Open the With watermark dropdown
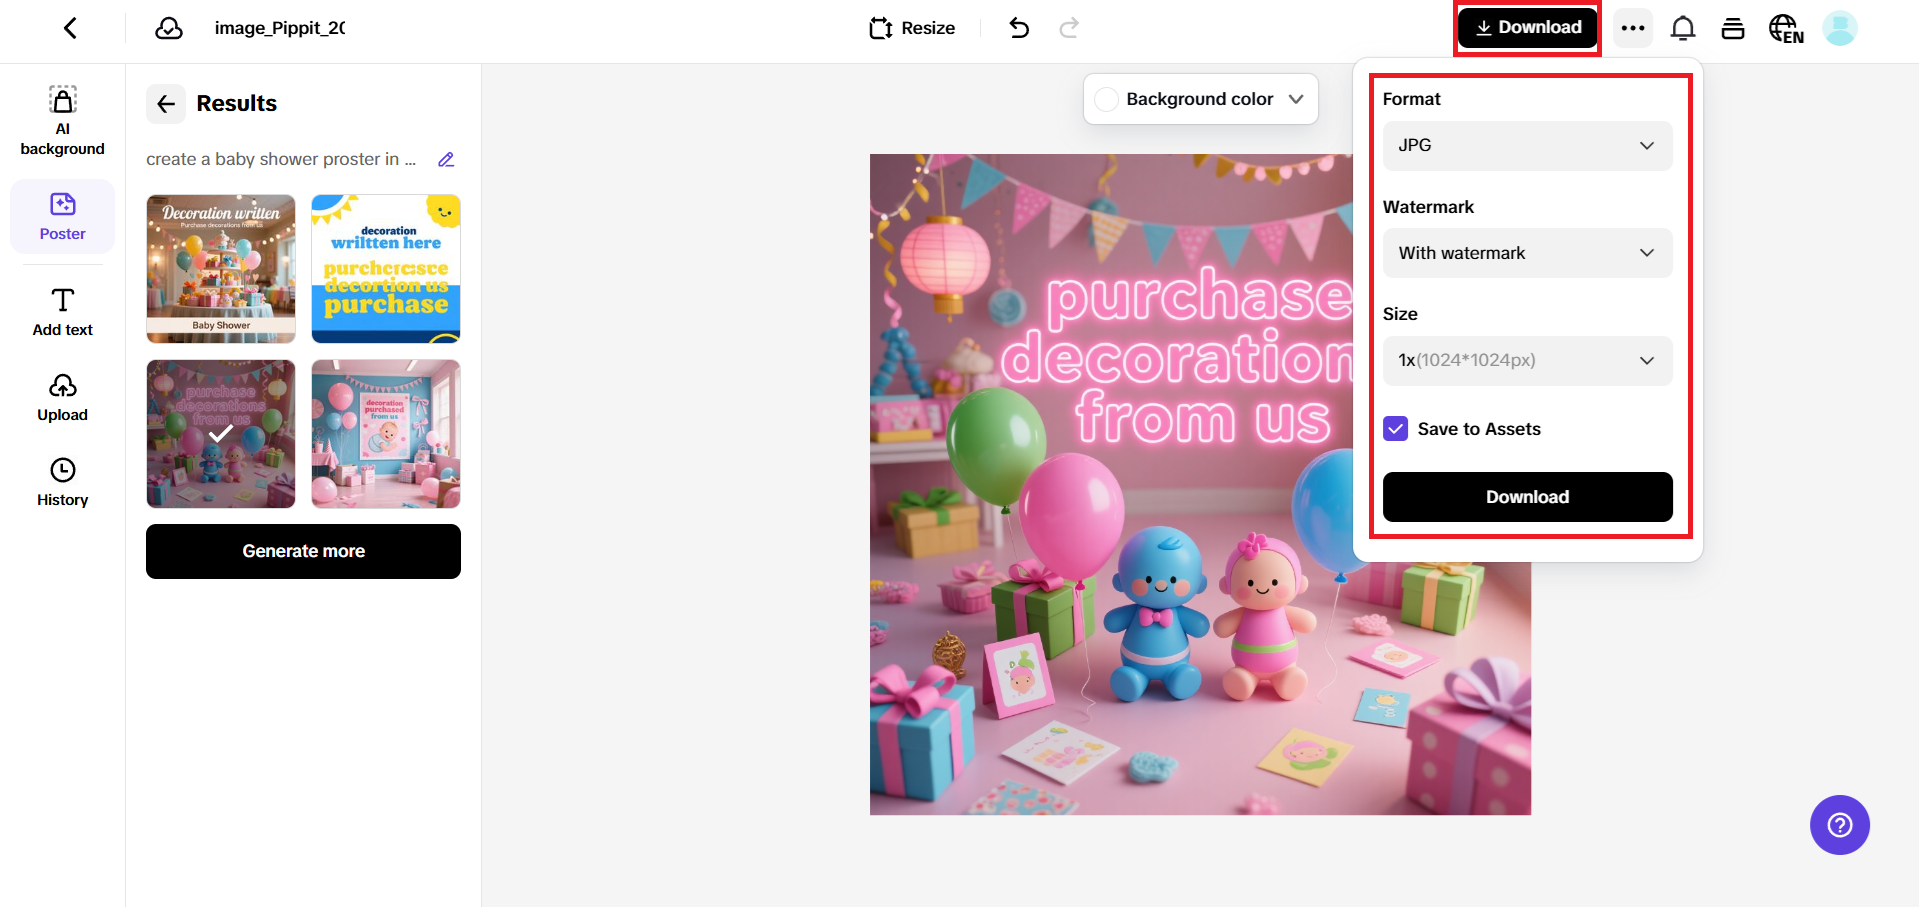The width and height of the screenshot is (1919, 907). [x=1527, y=253]
